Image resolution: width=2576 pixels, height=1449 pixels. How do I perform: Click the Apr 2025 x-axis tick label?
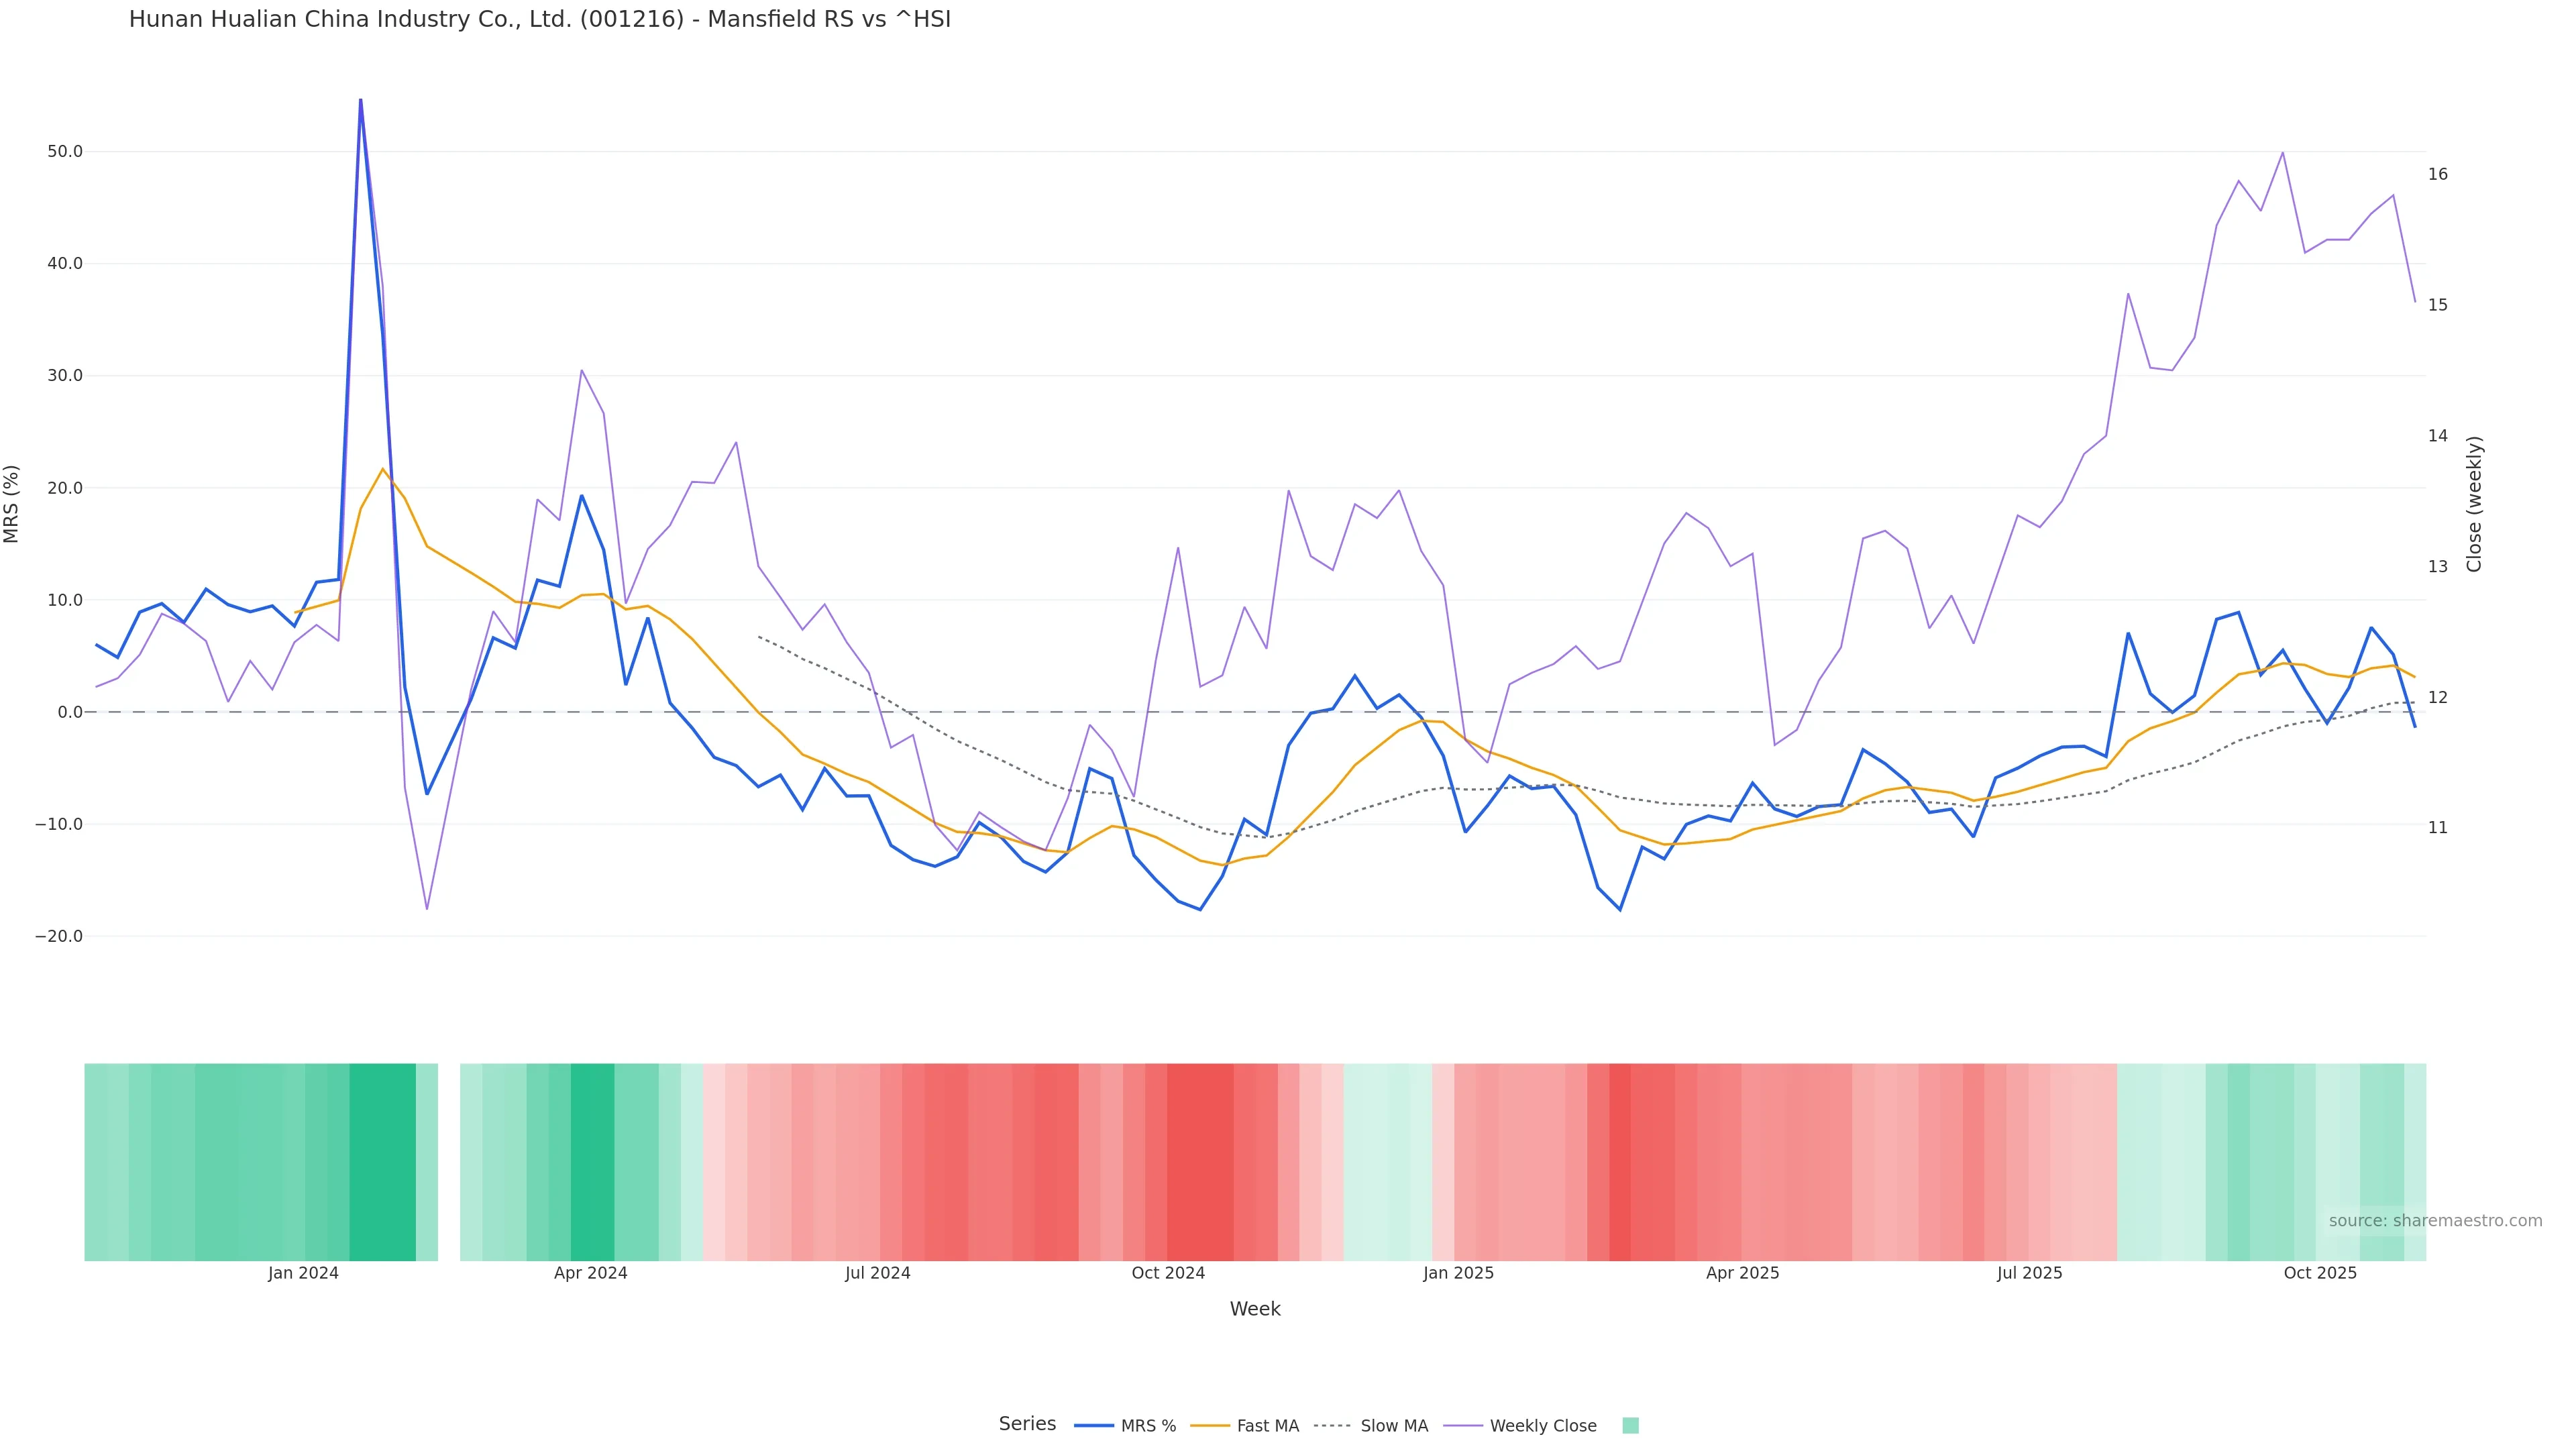(x=1742, y=1273)
